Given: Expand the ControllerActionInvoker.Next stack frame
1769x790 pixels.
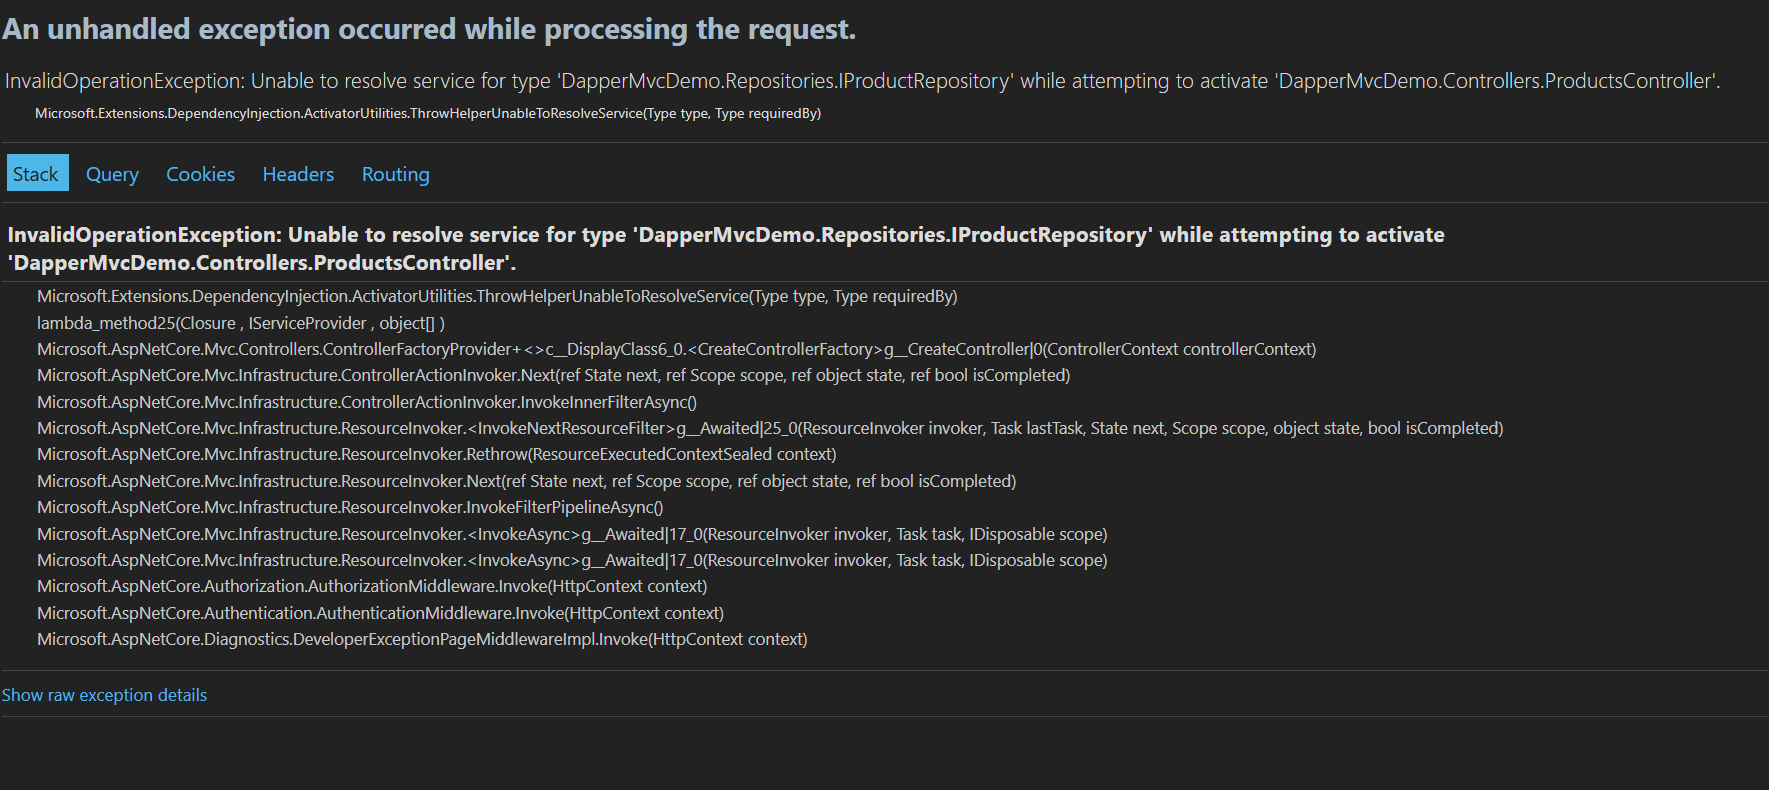Looking at the screenshot, I should (553, 375).
